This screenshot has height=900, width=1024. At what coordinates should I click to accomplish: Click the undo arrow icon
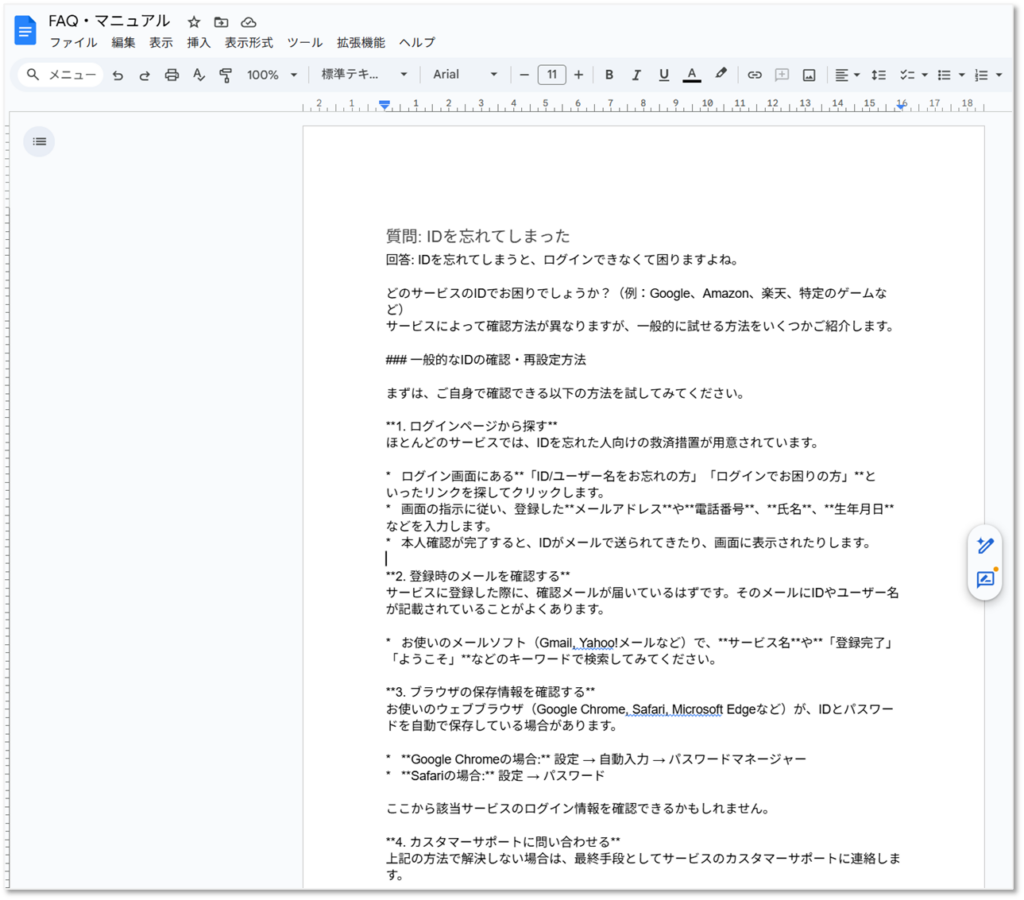click(x=118, y=75)
